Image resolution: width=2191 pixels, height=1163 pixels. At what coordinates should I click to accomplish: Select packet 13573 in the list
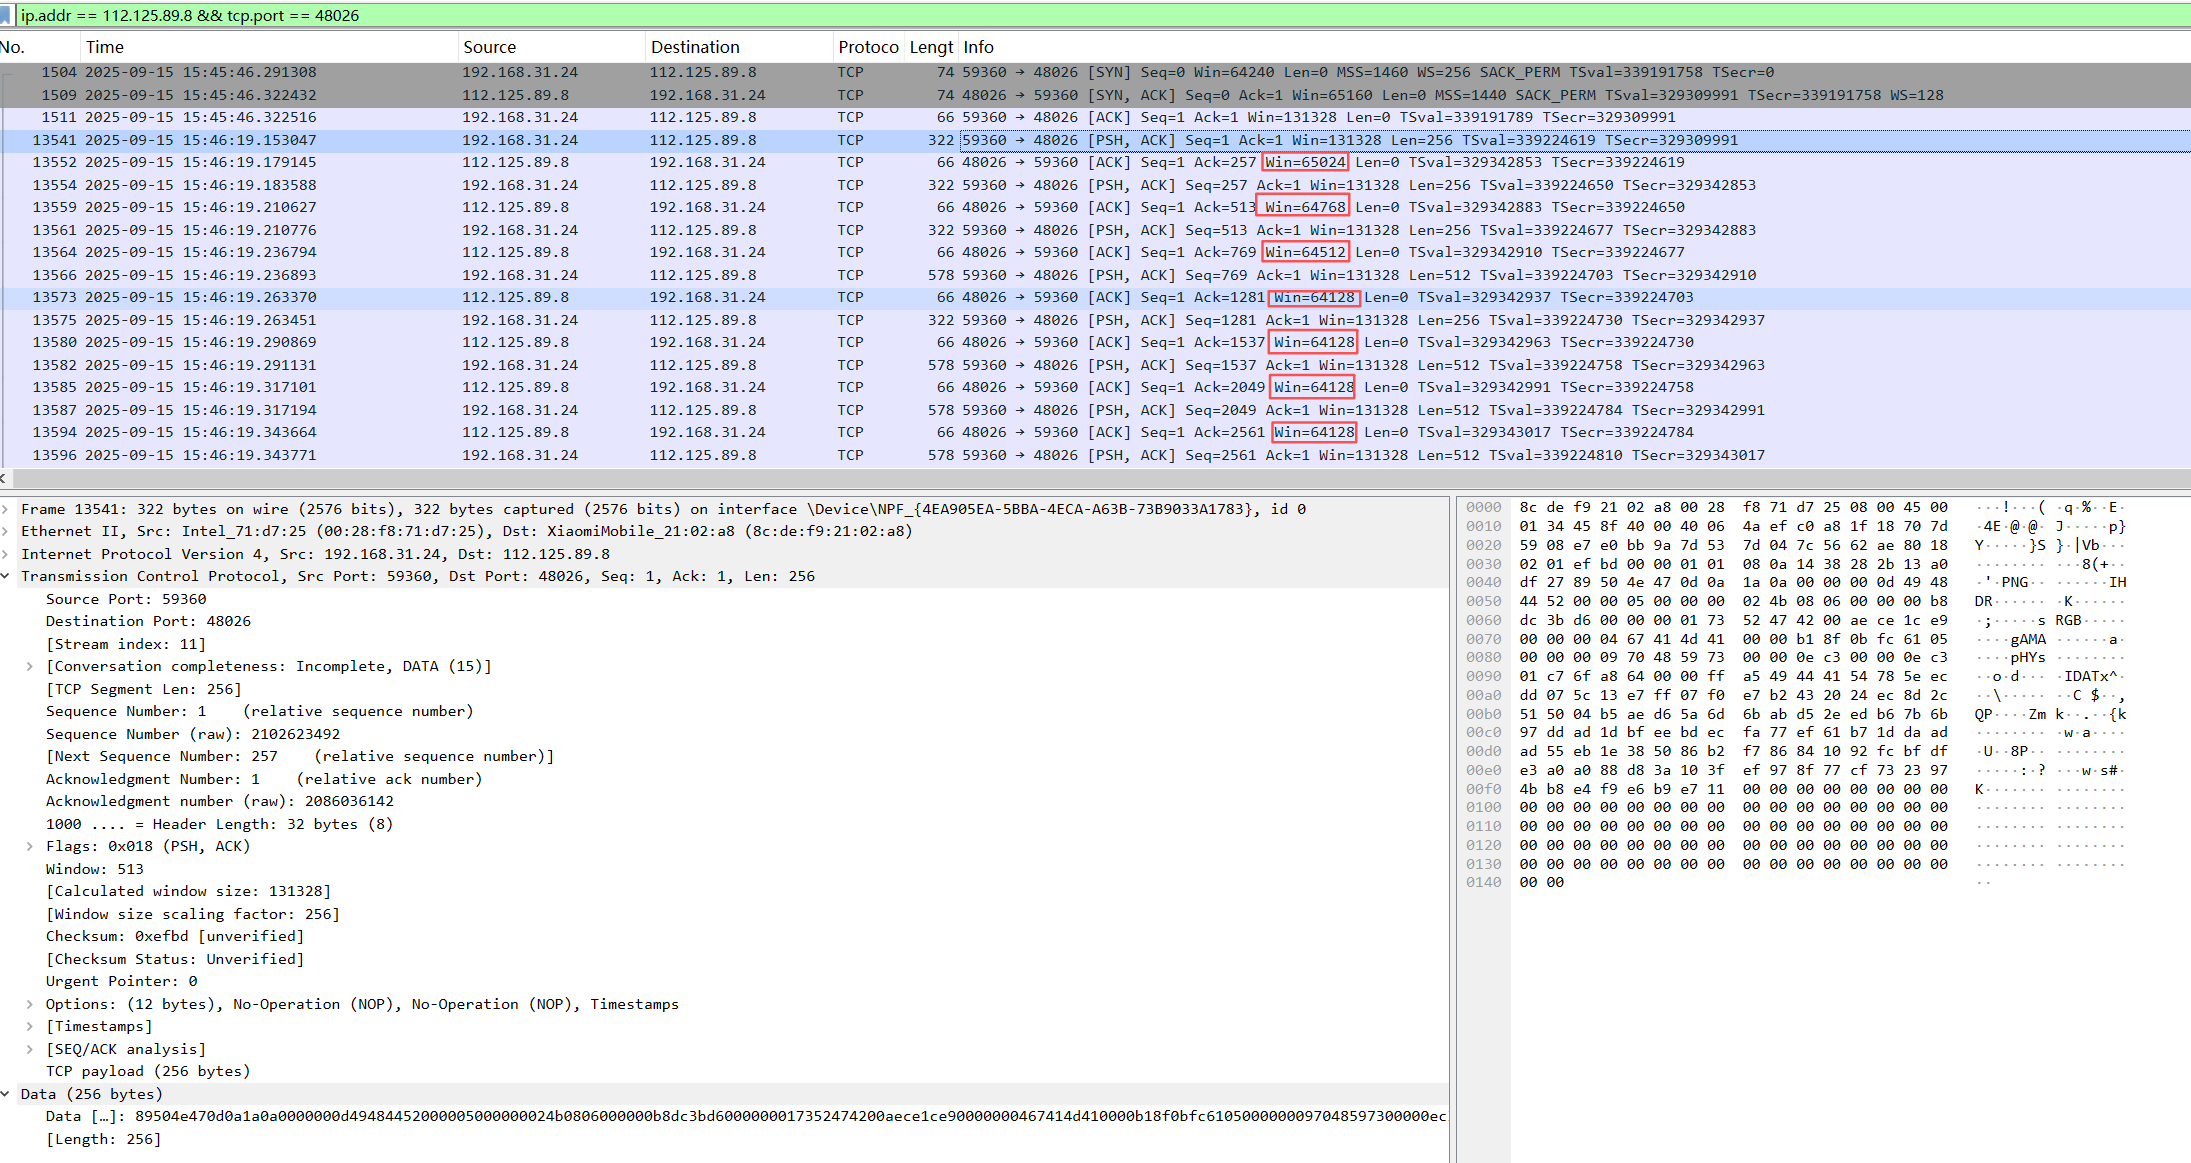[x=1095, y=297]
